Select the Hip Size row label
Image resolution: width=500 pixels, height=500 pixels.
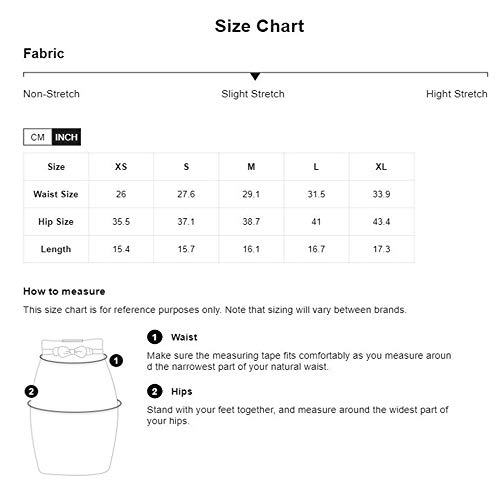coord(56,222)
